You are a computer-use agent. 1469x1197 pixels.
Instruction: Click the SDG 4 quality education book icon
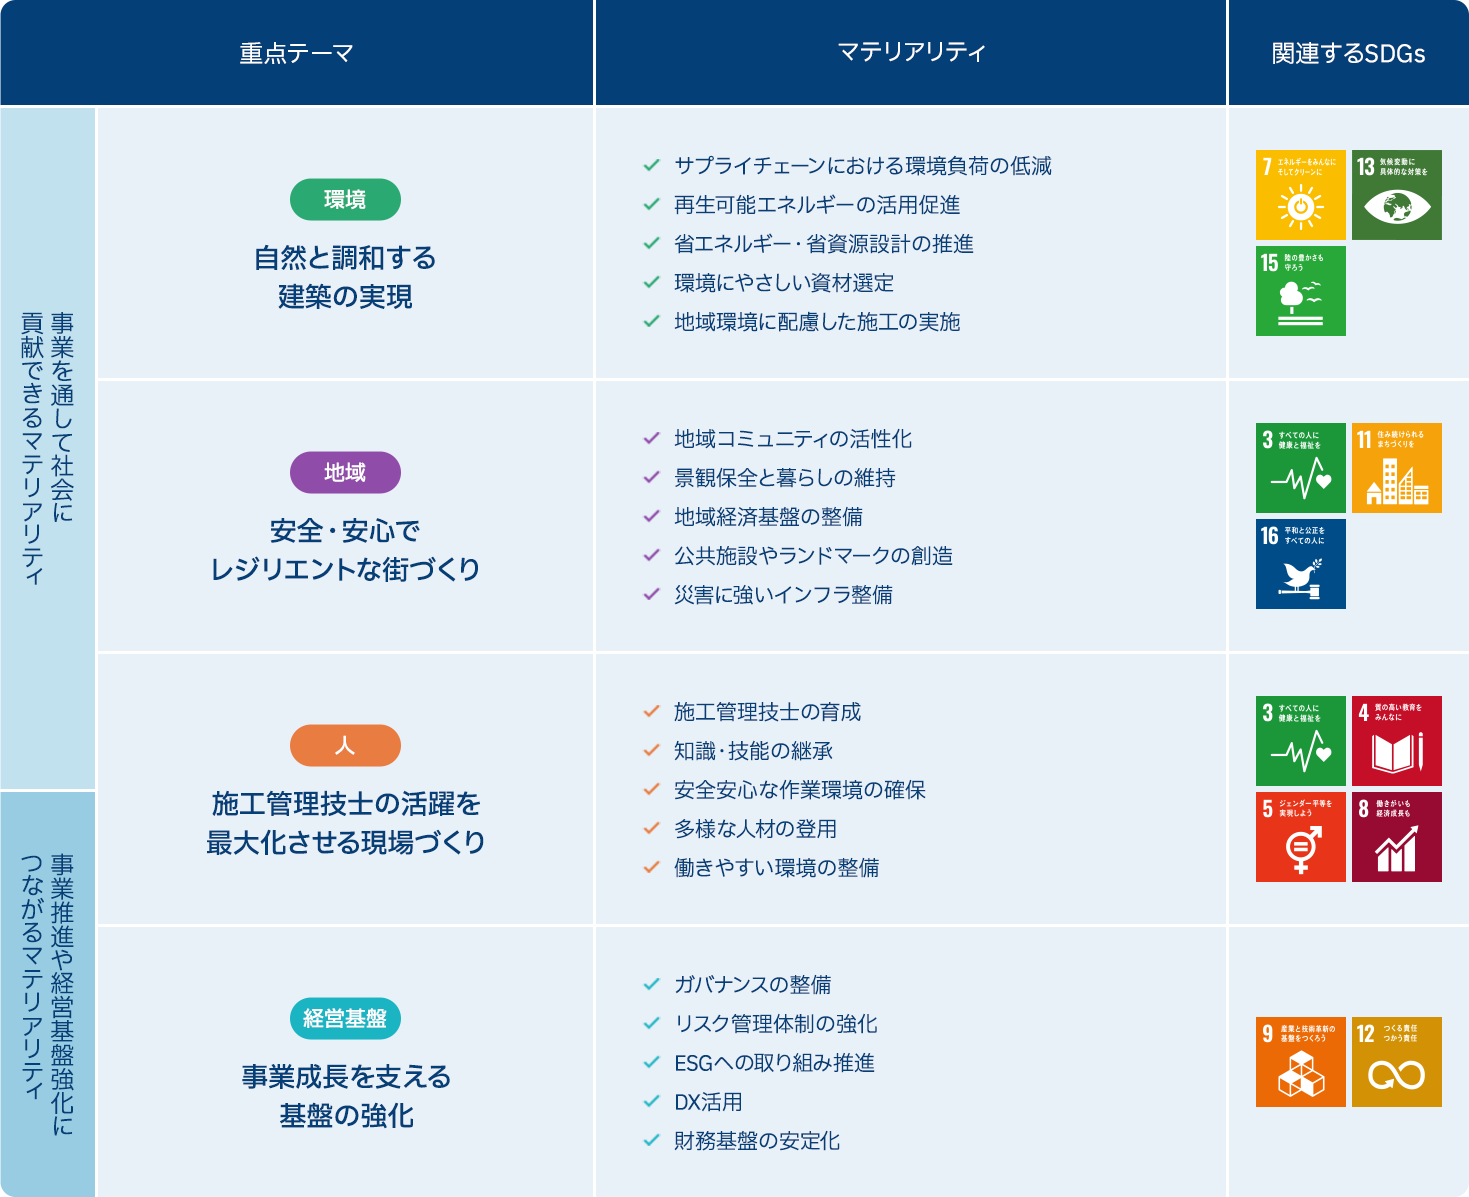pos(1396,741)
